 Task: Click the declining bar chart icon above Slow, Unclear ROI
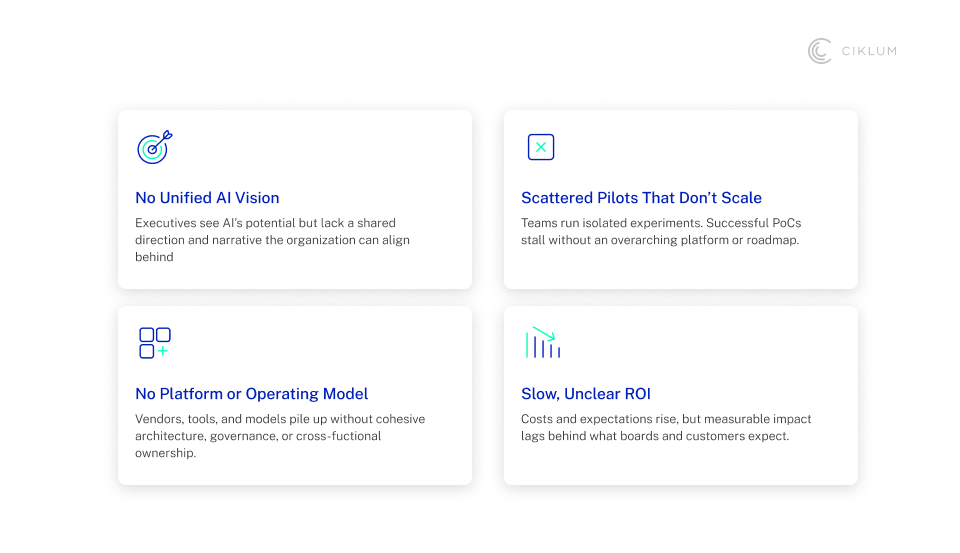[542, 342]
